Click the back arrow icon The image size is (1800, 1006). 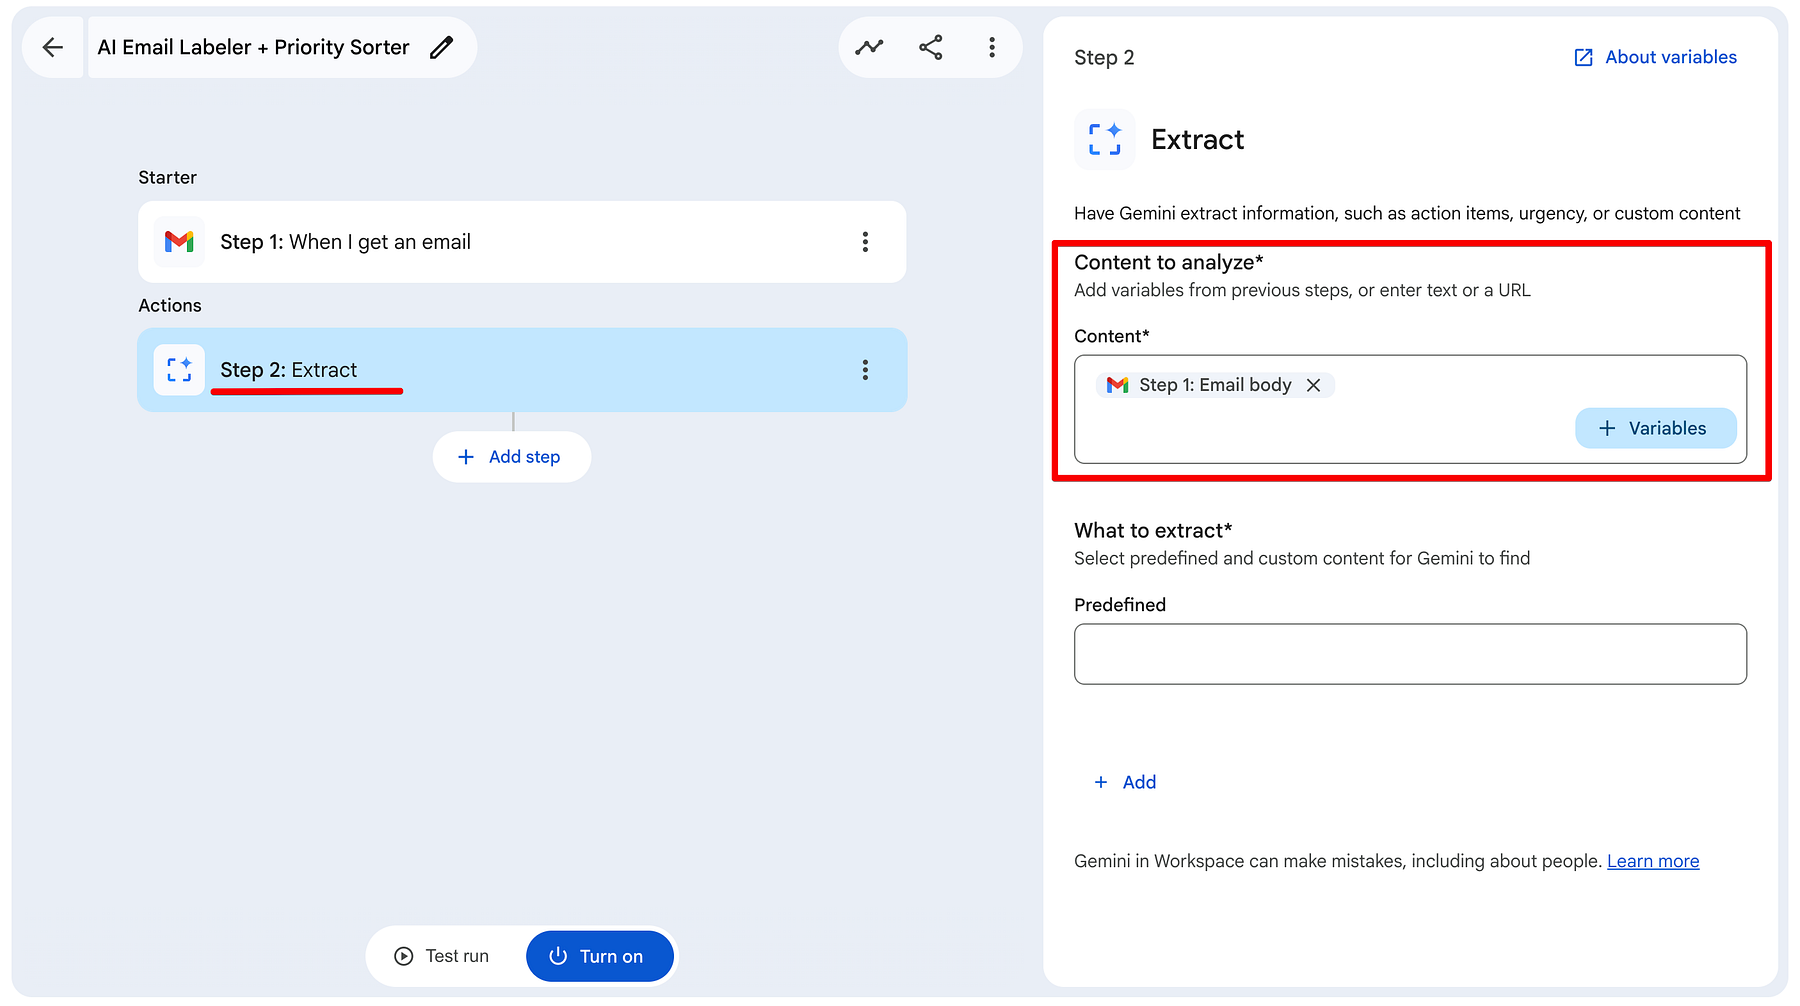(53, 47)
